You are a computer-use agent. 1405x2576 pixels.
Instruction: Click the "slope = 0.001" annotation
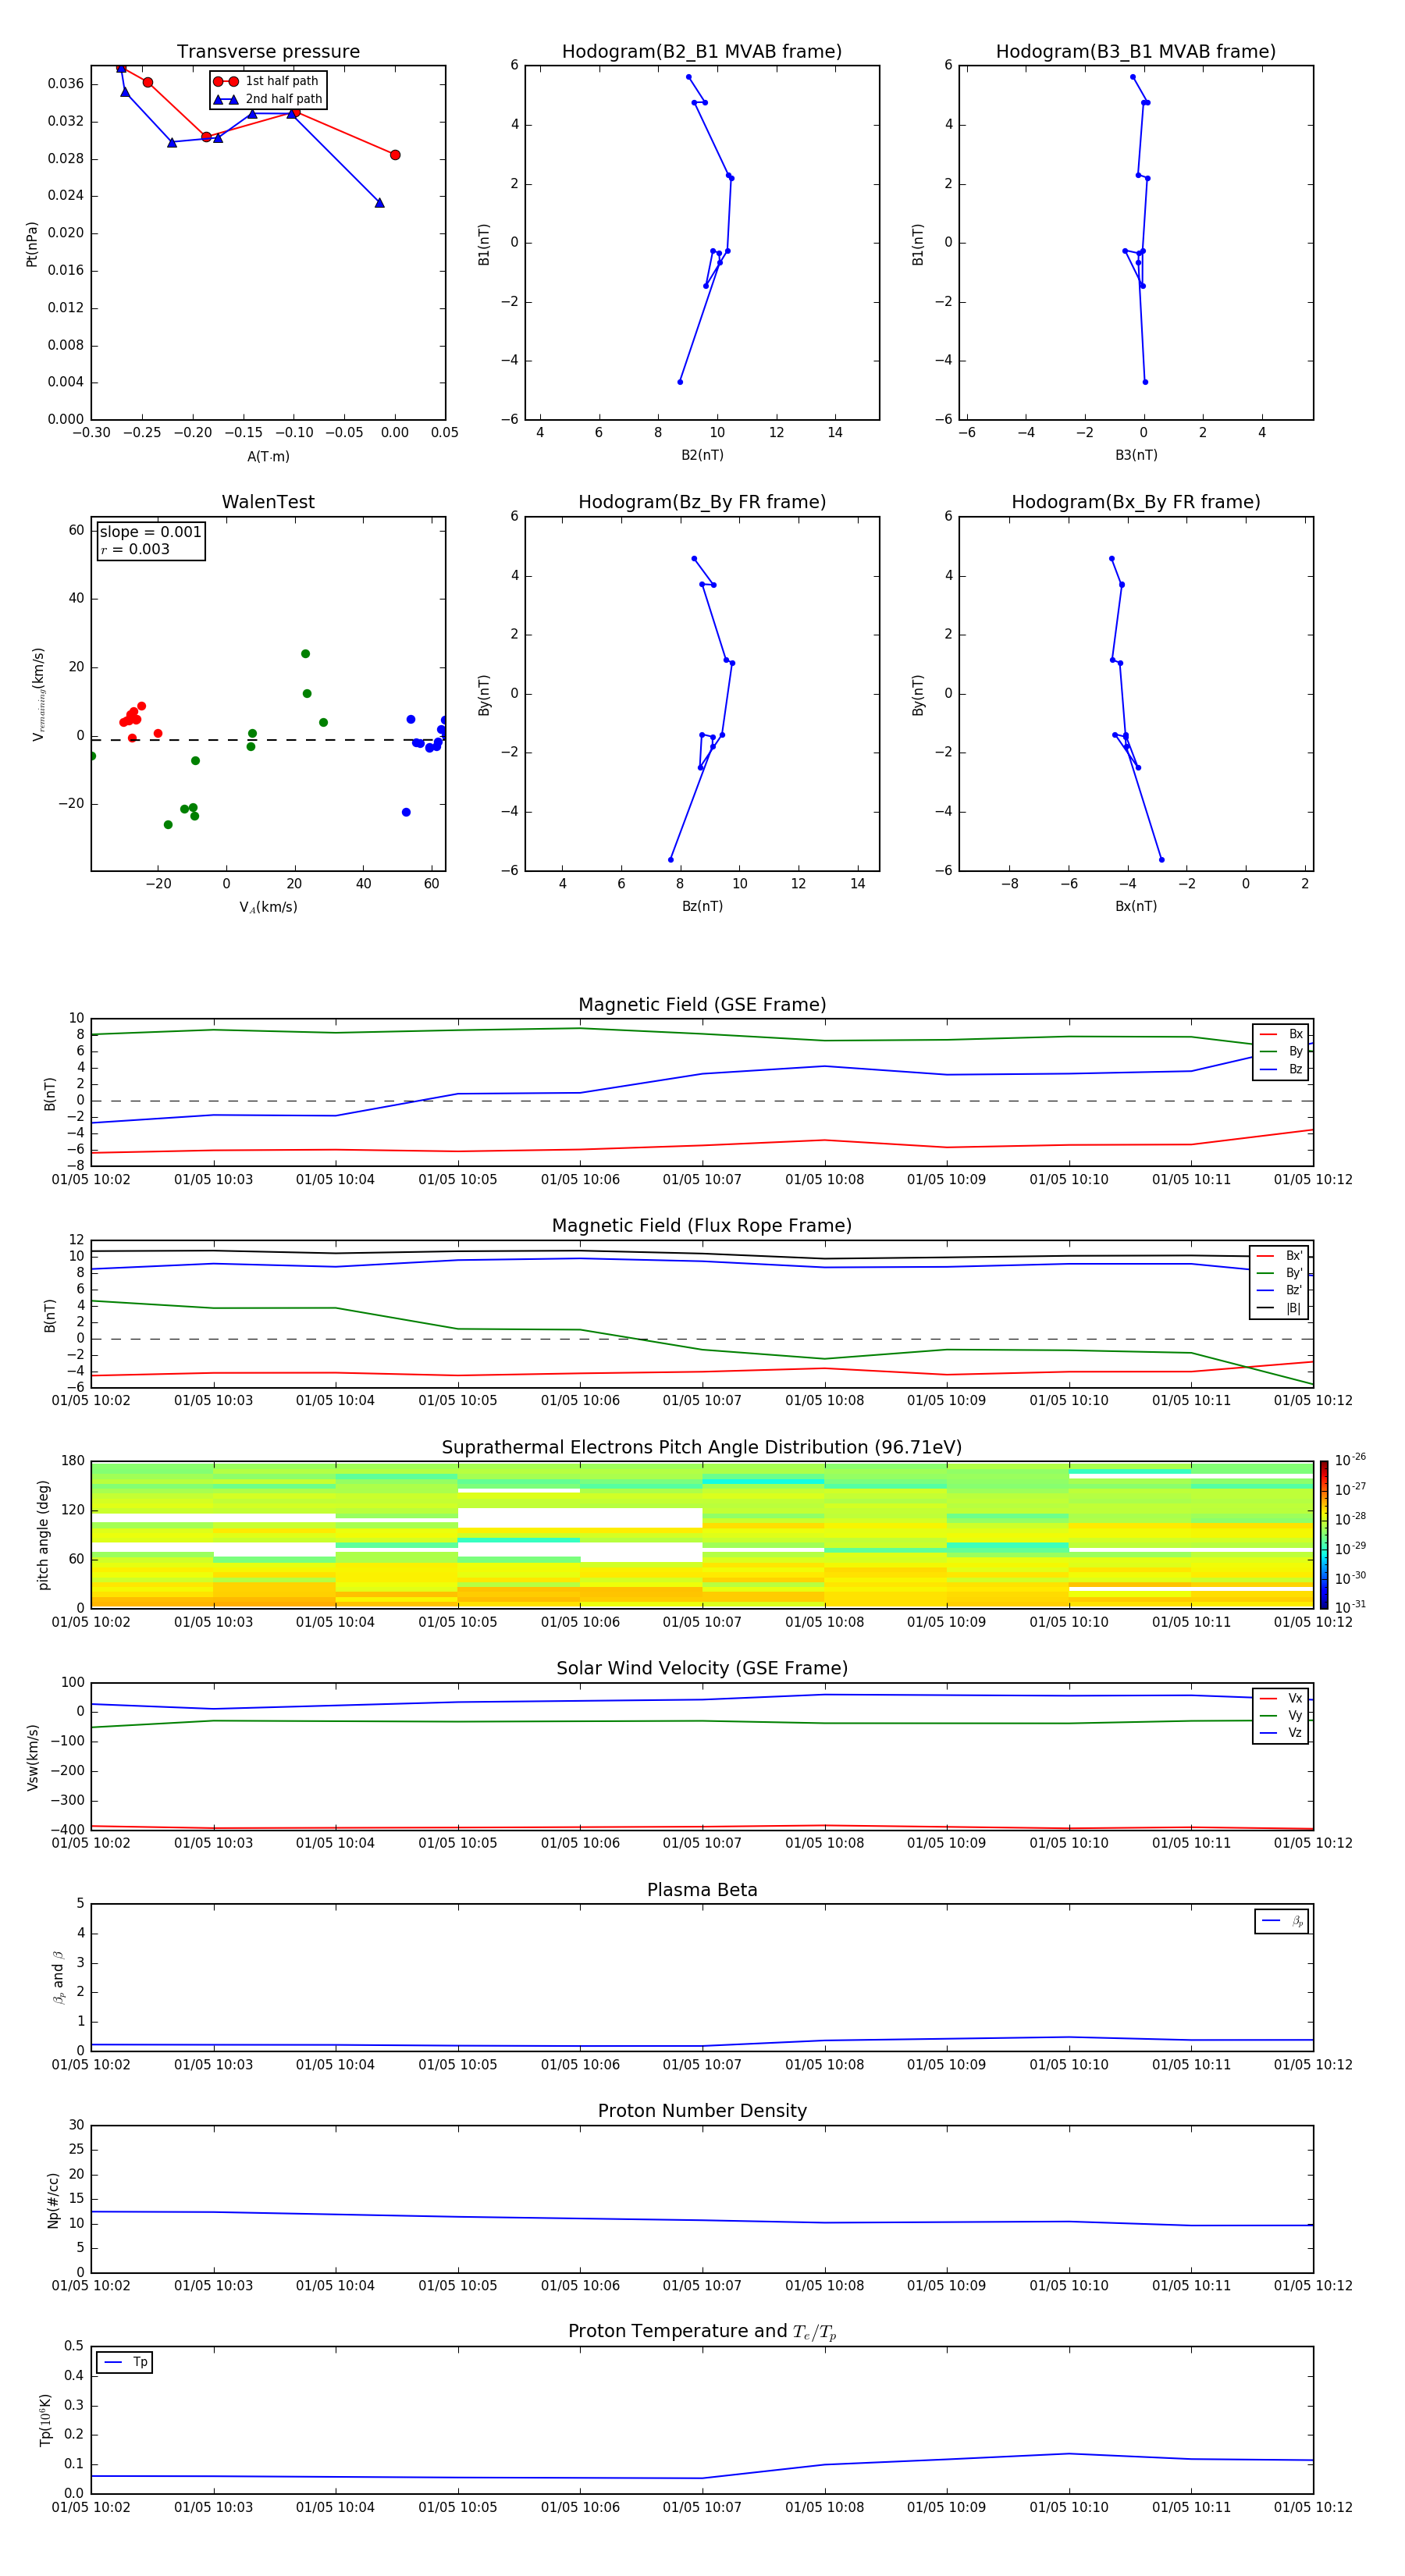click(151, 532)
